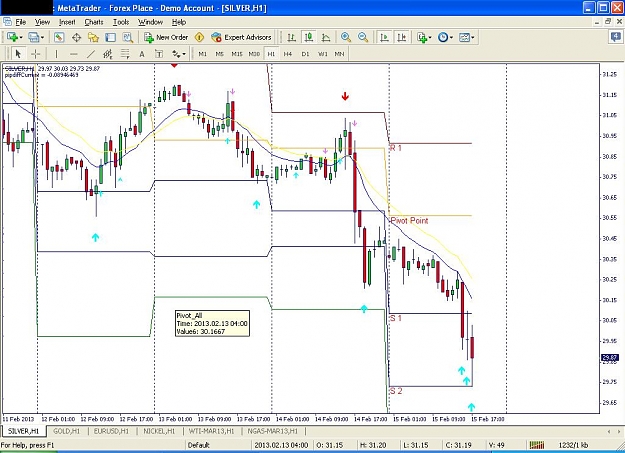
Task: Switch to H4 timeframe
Action: (x=288, y=53)
